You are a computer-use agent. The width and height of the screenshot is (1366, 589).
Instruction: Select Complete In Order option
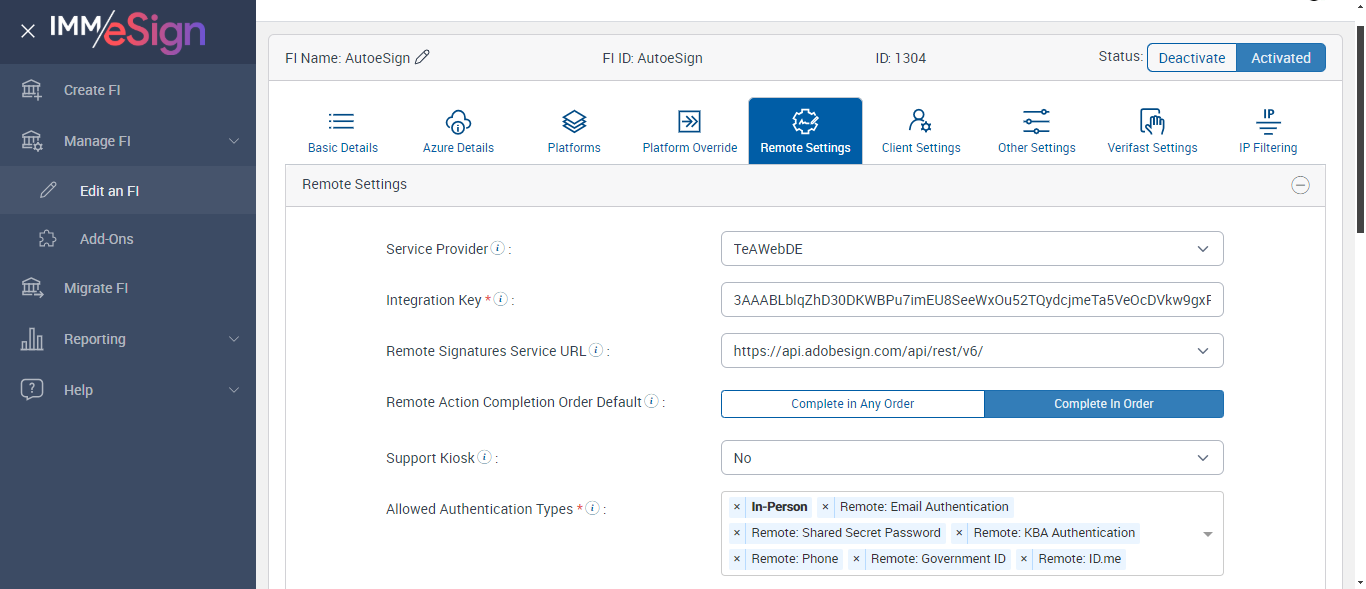pyautogui.click(x=1103, y=404)
